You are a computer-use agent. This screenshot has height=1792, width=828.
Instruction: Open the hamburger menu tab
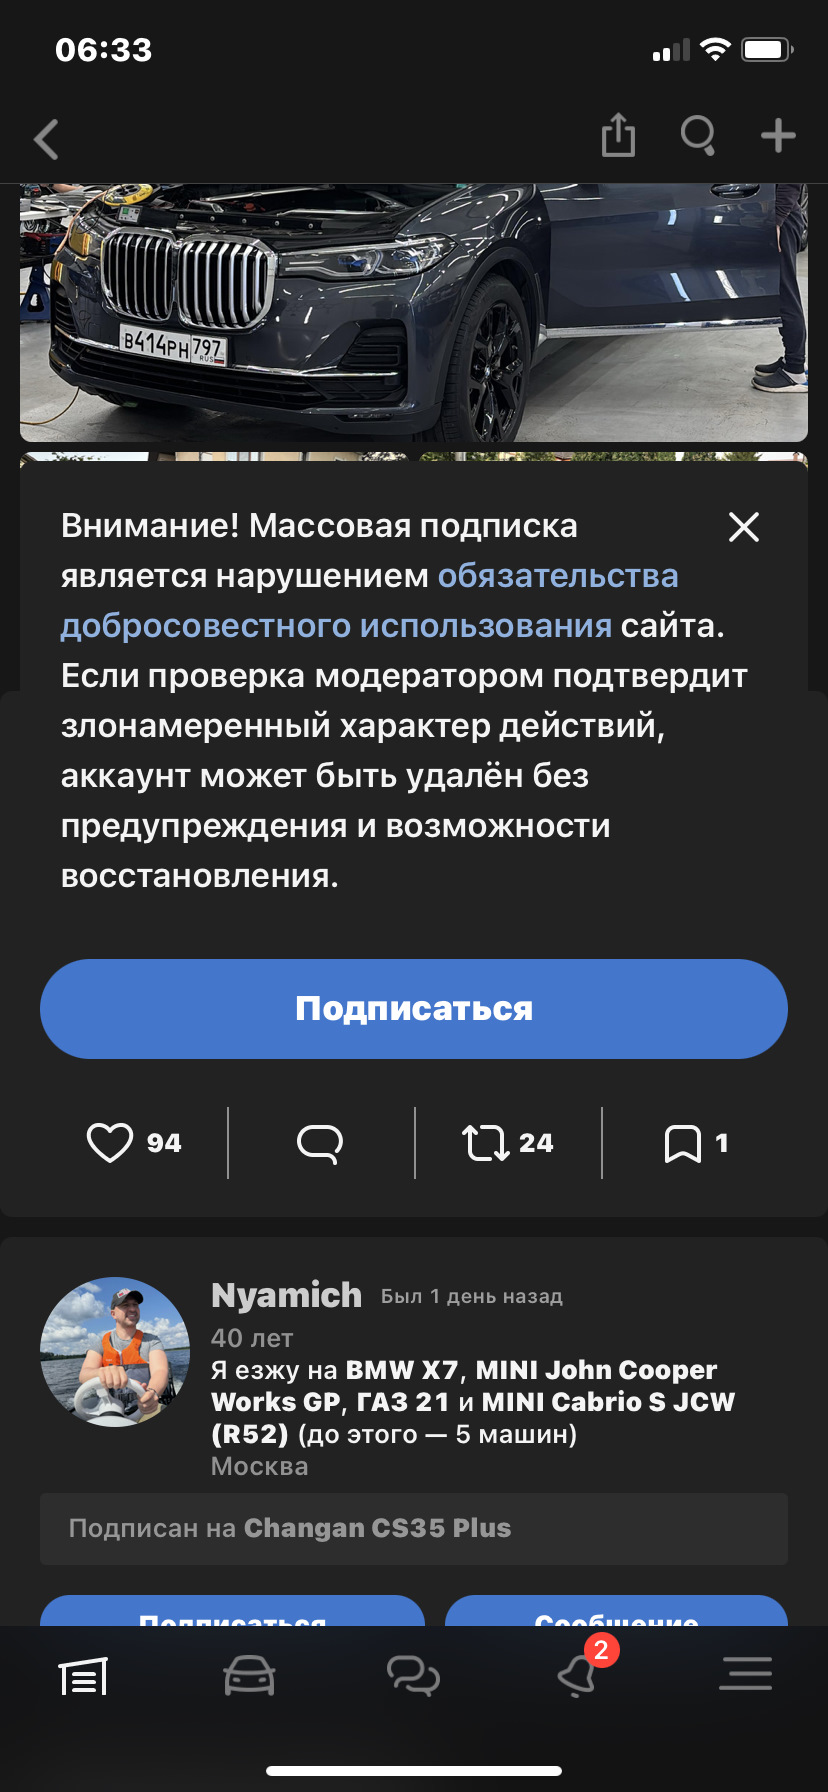point(745,1674)
